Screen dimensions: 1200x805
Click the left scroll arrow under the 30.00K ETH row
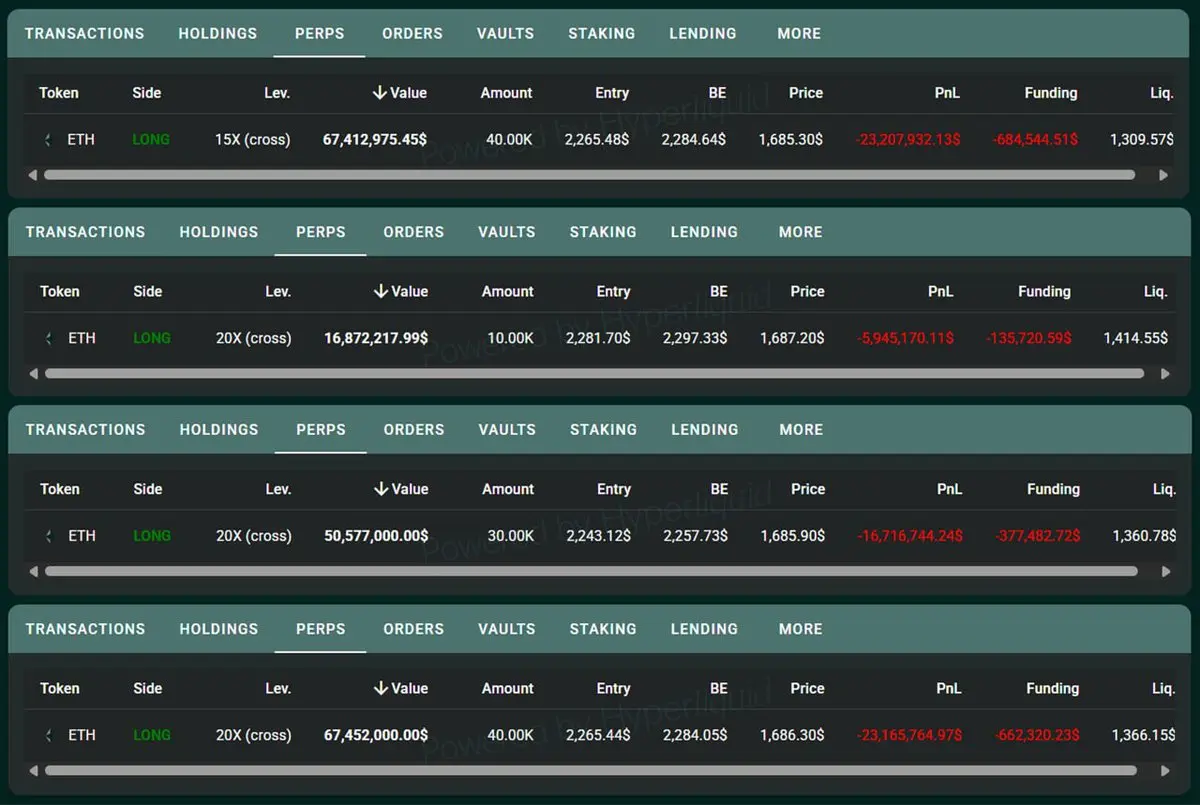[34, 572]
